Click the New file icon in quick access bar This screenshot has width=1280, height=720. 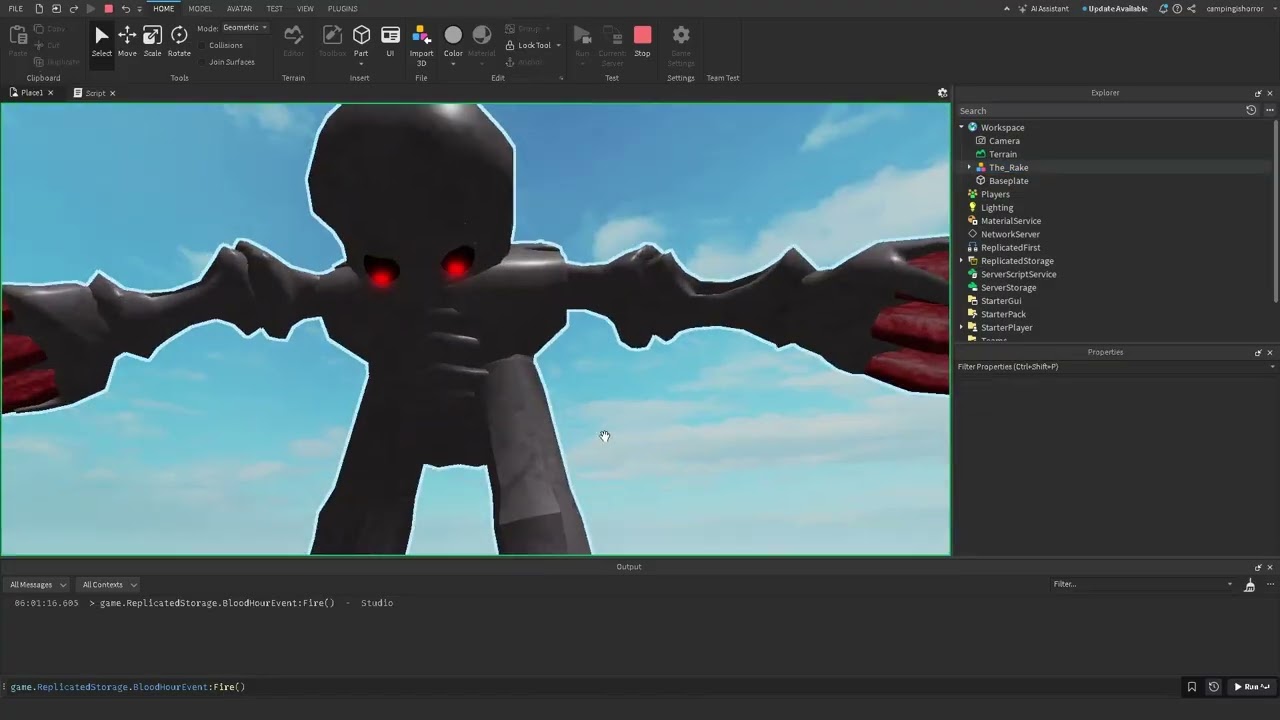click(x=39, y=9)
